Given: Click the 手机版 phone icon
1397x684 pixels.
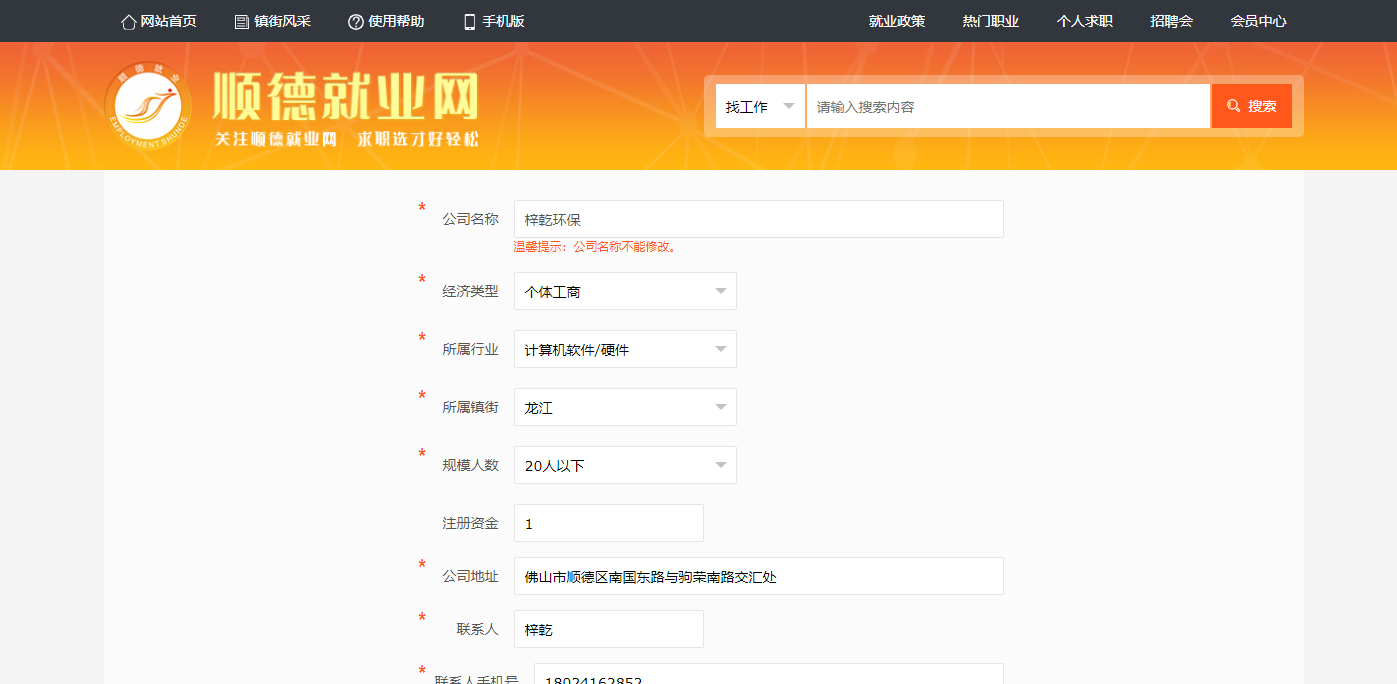Looking at the screenshot, I should (x=469, y=22).
